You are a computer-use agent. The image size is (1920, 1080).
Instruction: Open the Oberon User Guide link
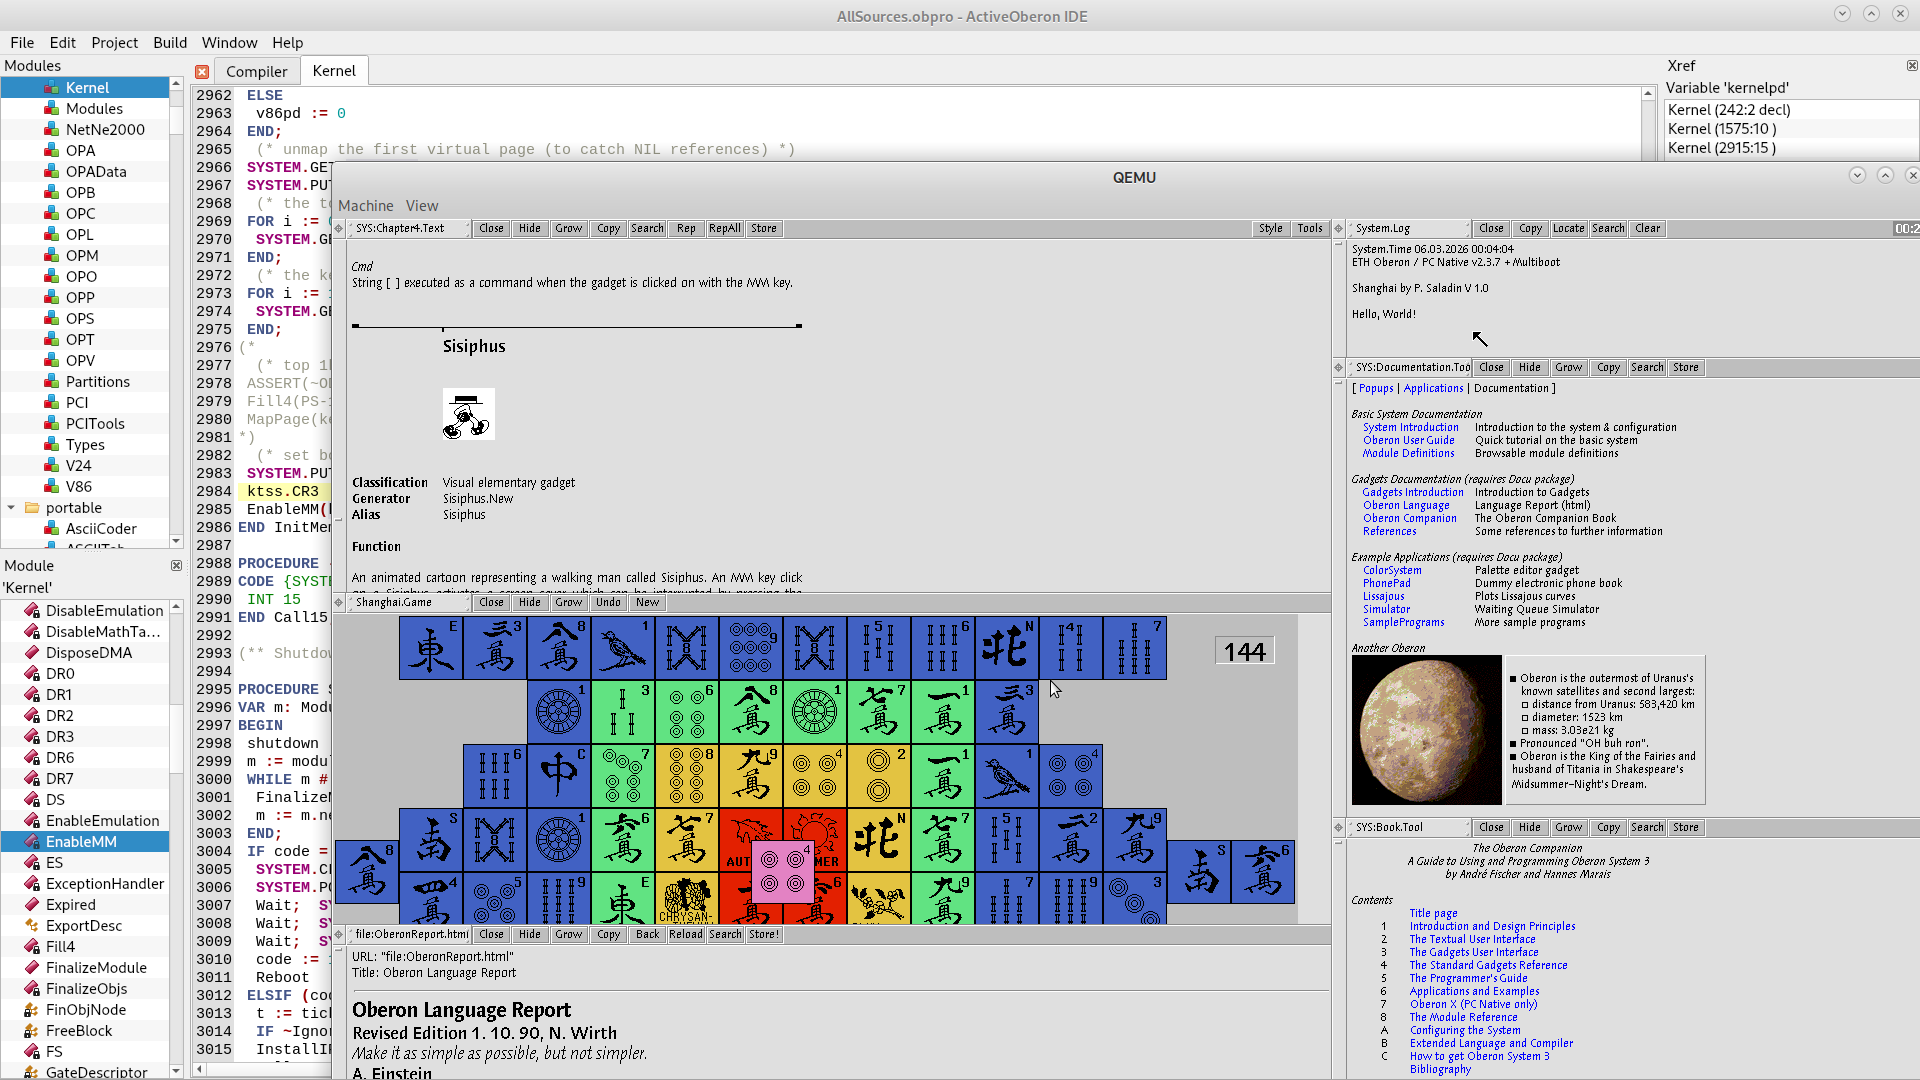[1407, 440]
